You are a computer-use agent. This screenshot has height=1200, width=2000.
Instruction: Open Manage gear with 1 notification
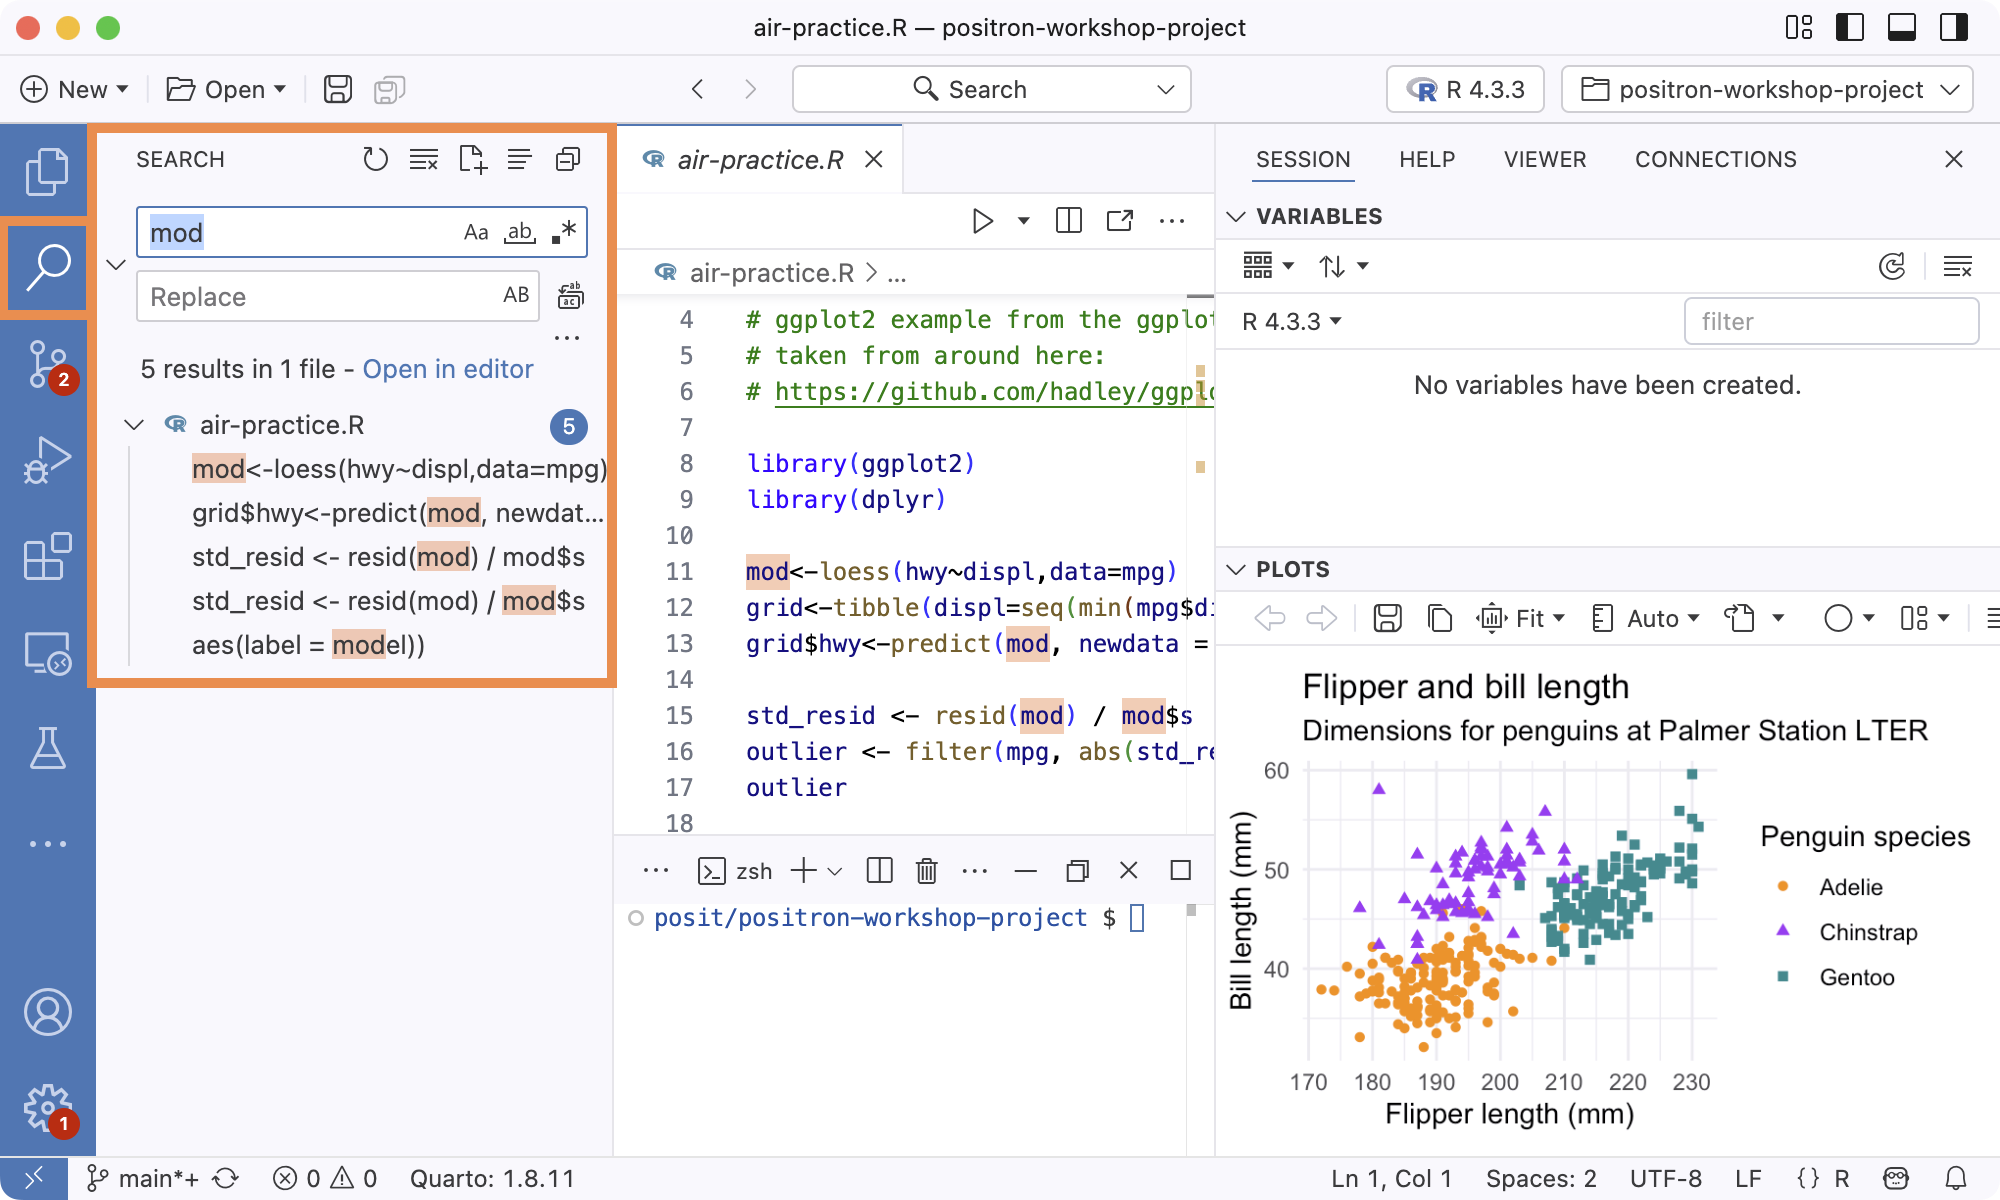(x=47, y=1108)
